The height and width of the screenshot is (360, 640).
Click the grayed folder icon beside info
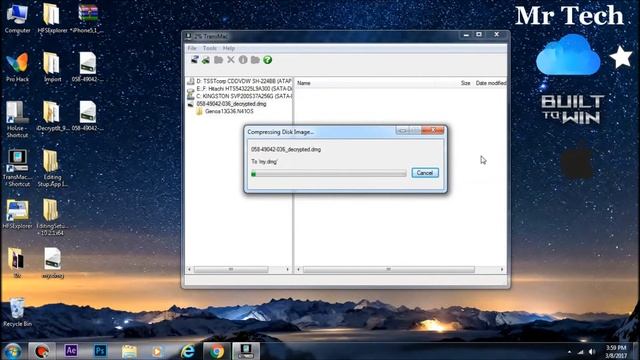tap(255, 60)
